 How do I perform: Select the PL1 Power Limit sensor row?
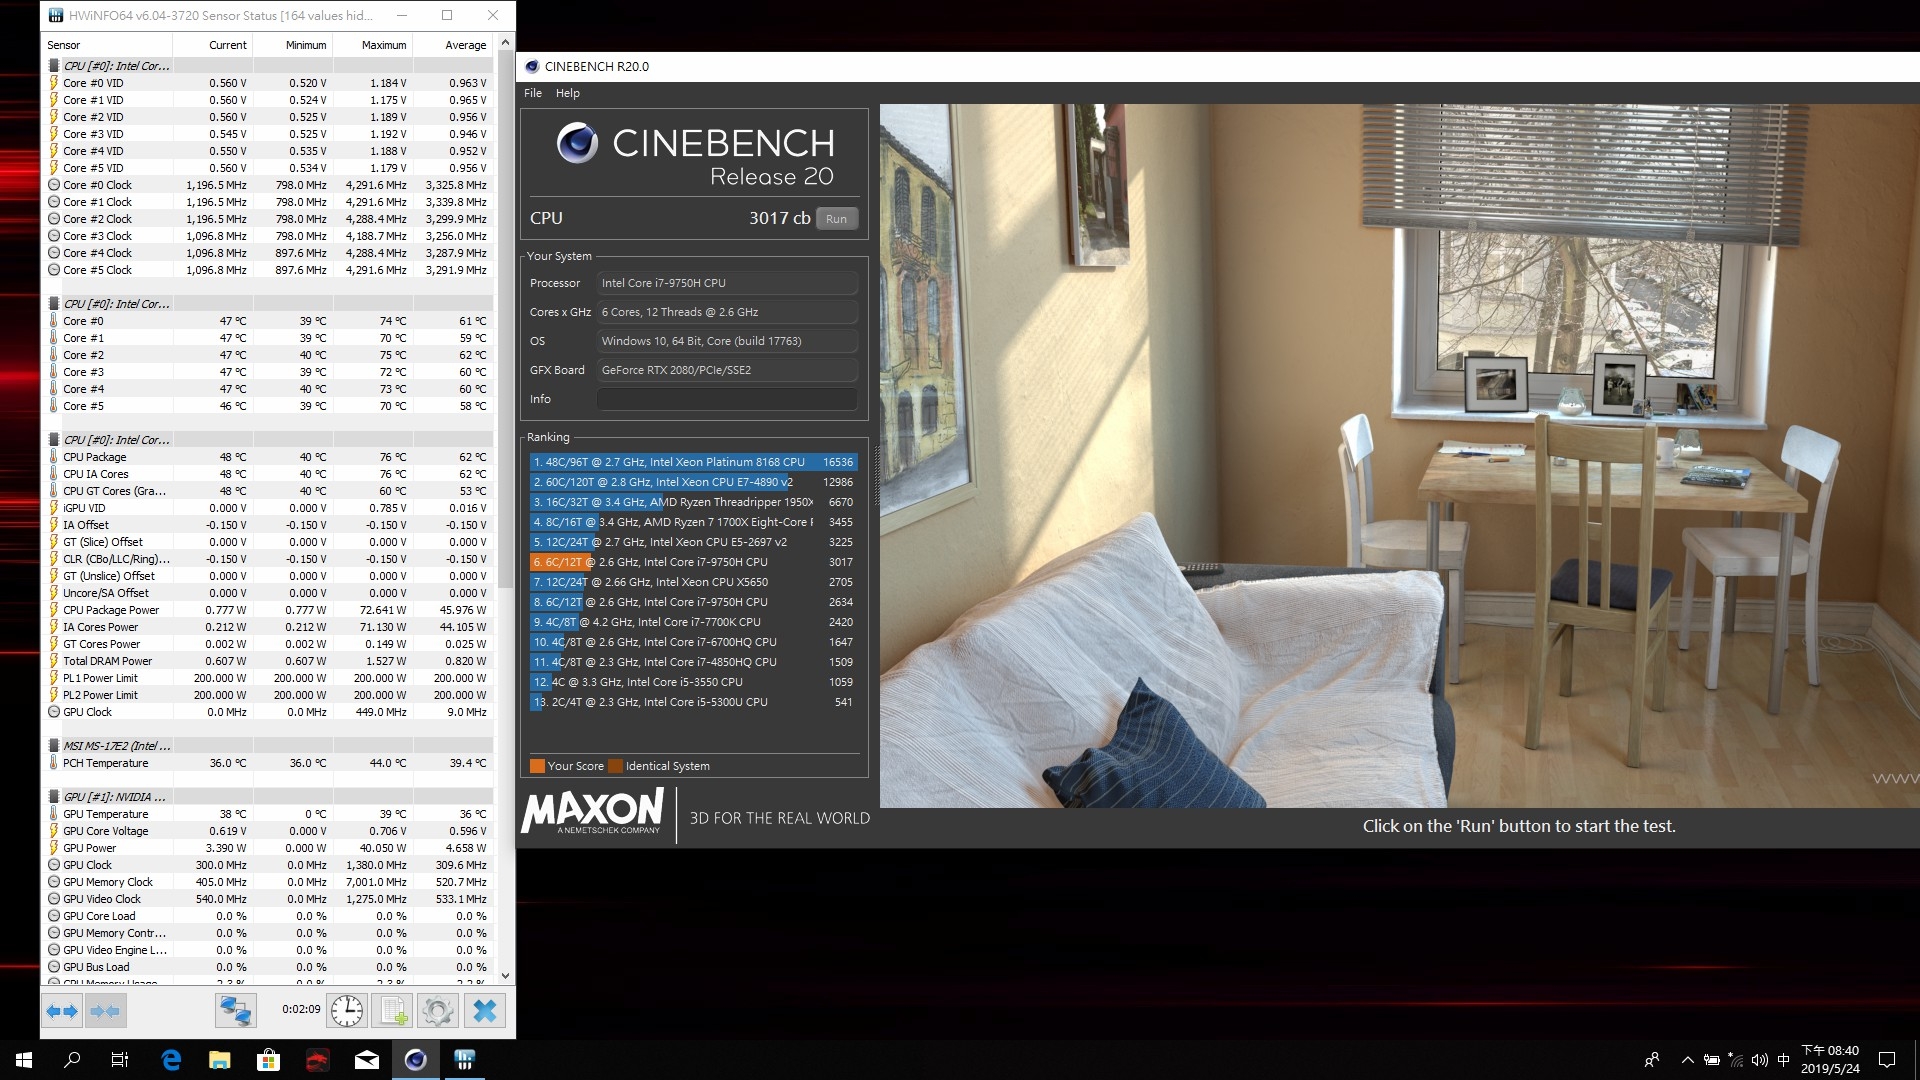(x=268, y=678)
